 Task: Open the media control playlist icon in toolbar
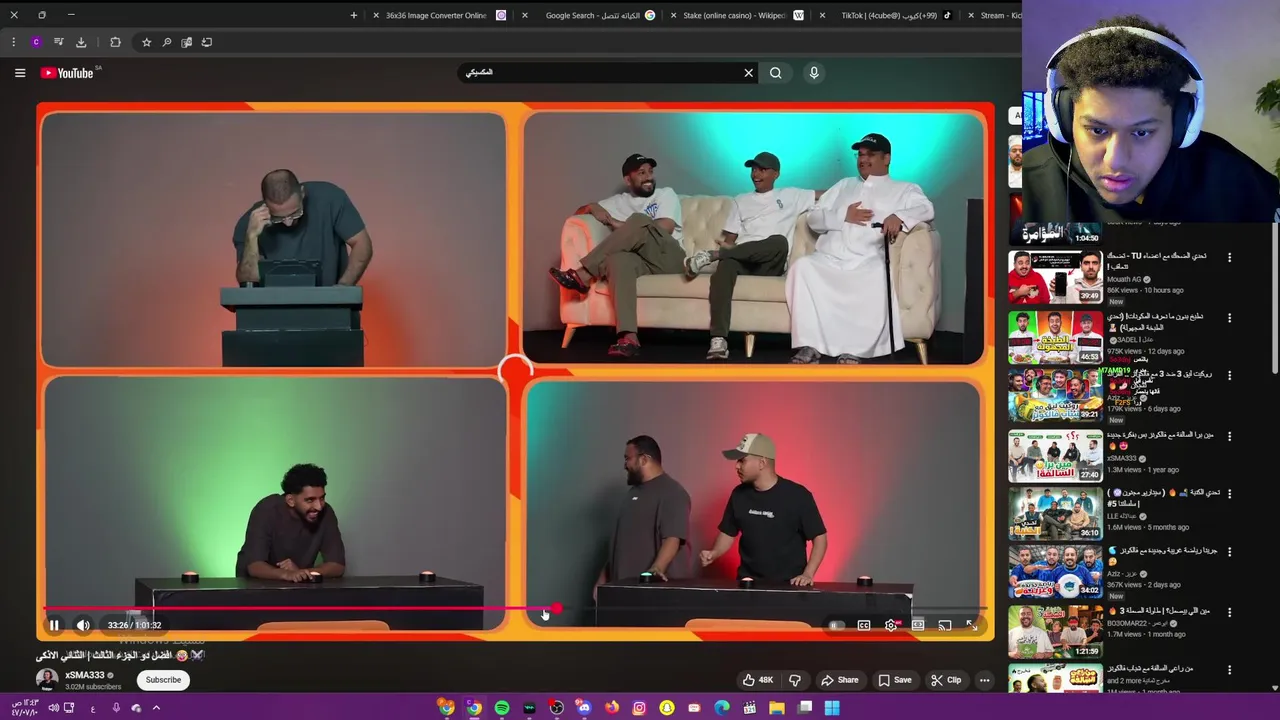coord(58,42)
